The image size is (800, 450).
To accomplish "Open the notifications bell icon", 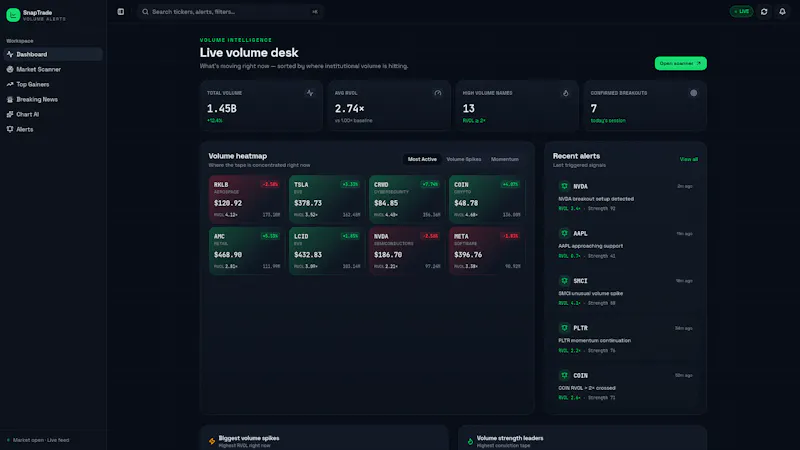I will [x=782, y=12].
